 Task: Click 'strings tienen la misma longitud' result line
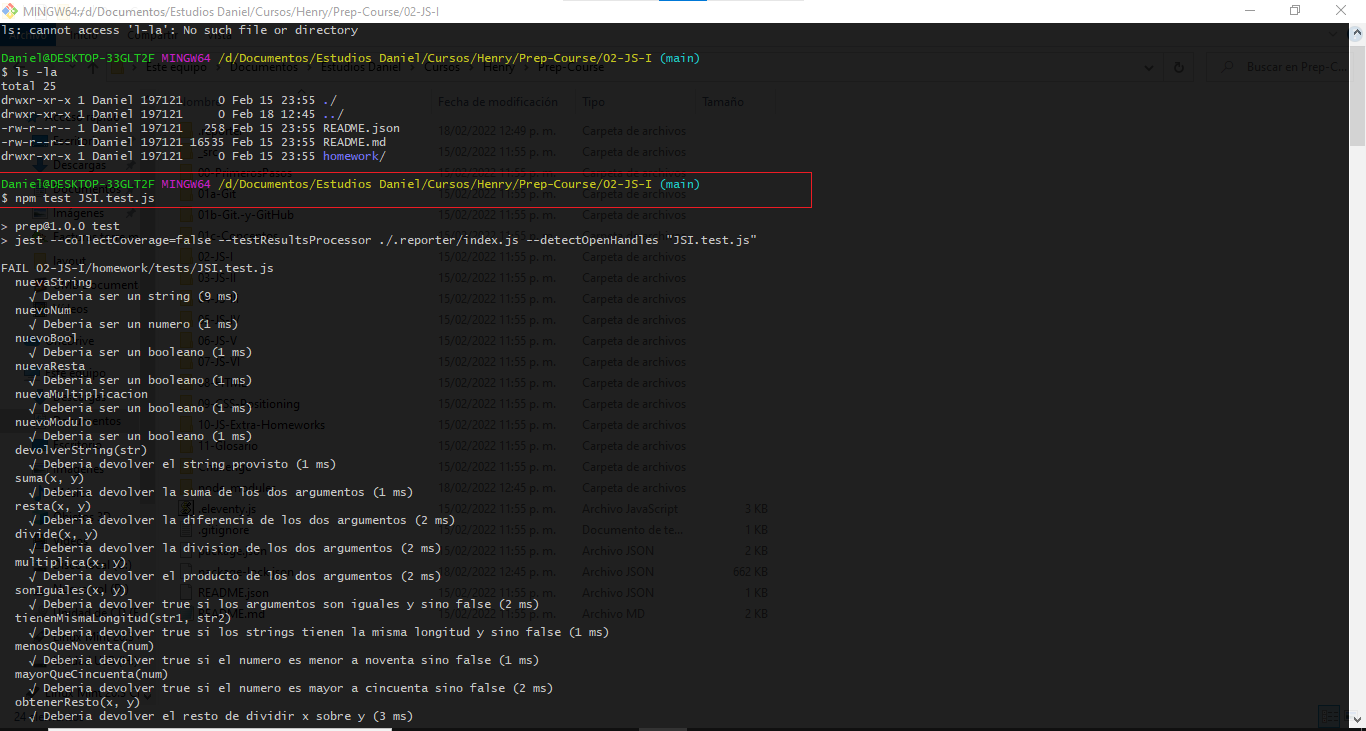pos(319,632)
